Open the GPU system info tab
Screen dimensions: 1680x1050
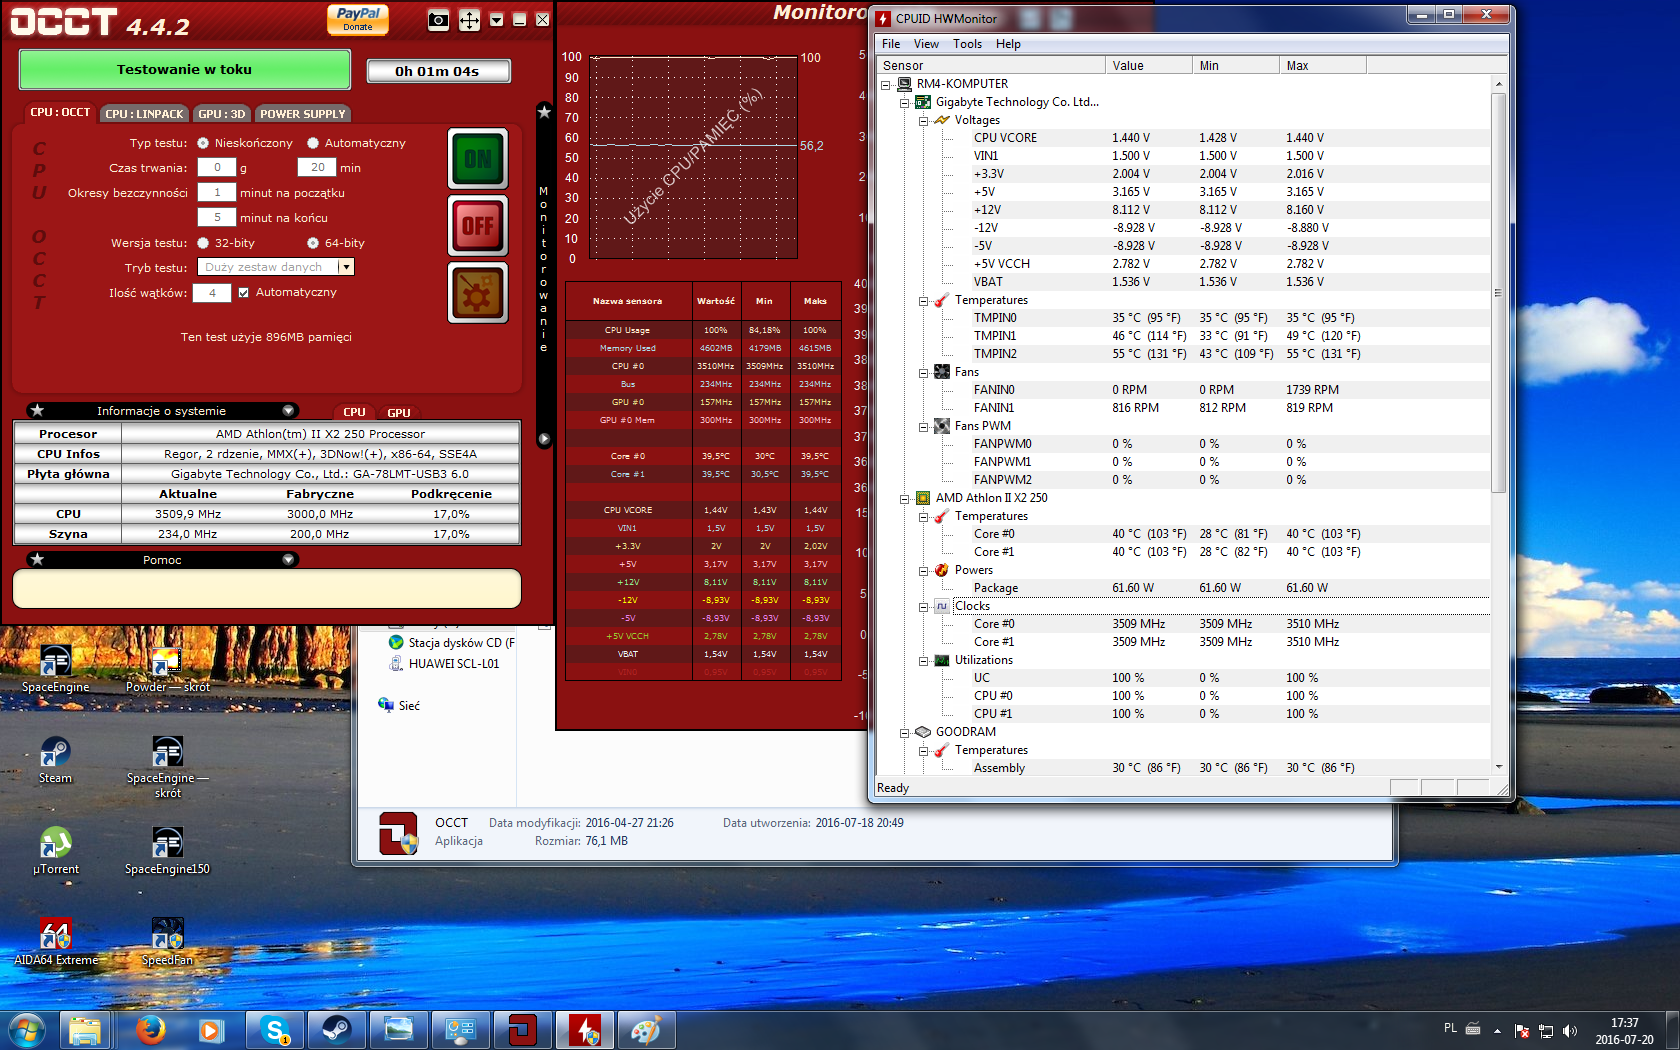pos(399,412)
